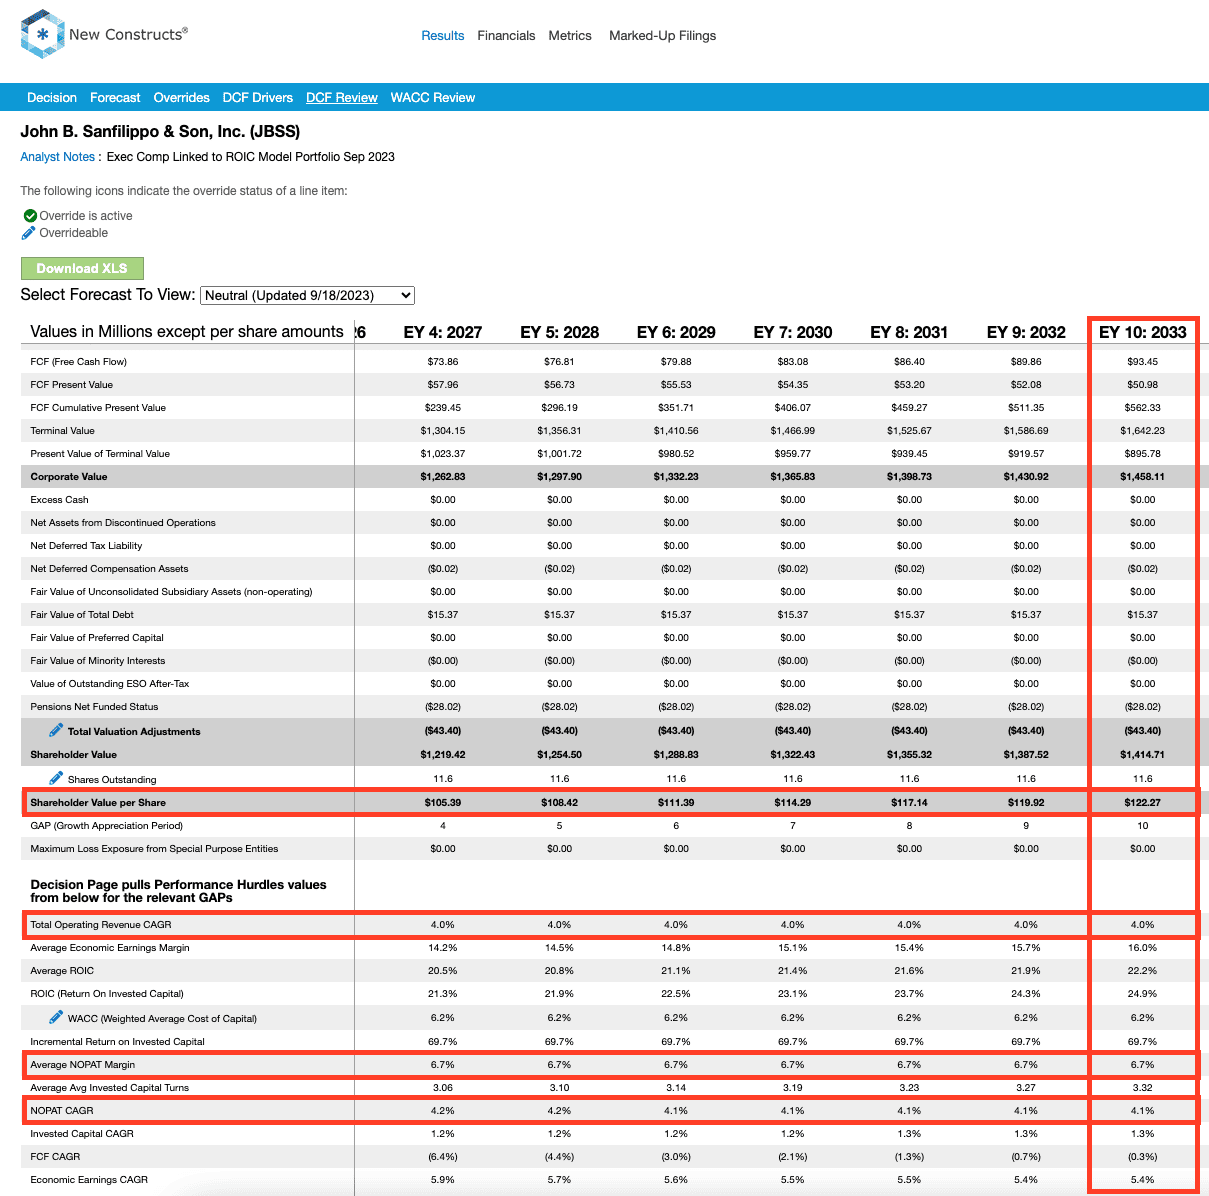Click the Invested Capital CAGR label
This screenshot has width=1209, height=1196.
coord(82,1133)
